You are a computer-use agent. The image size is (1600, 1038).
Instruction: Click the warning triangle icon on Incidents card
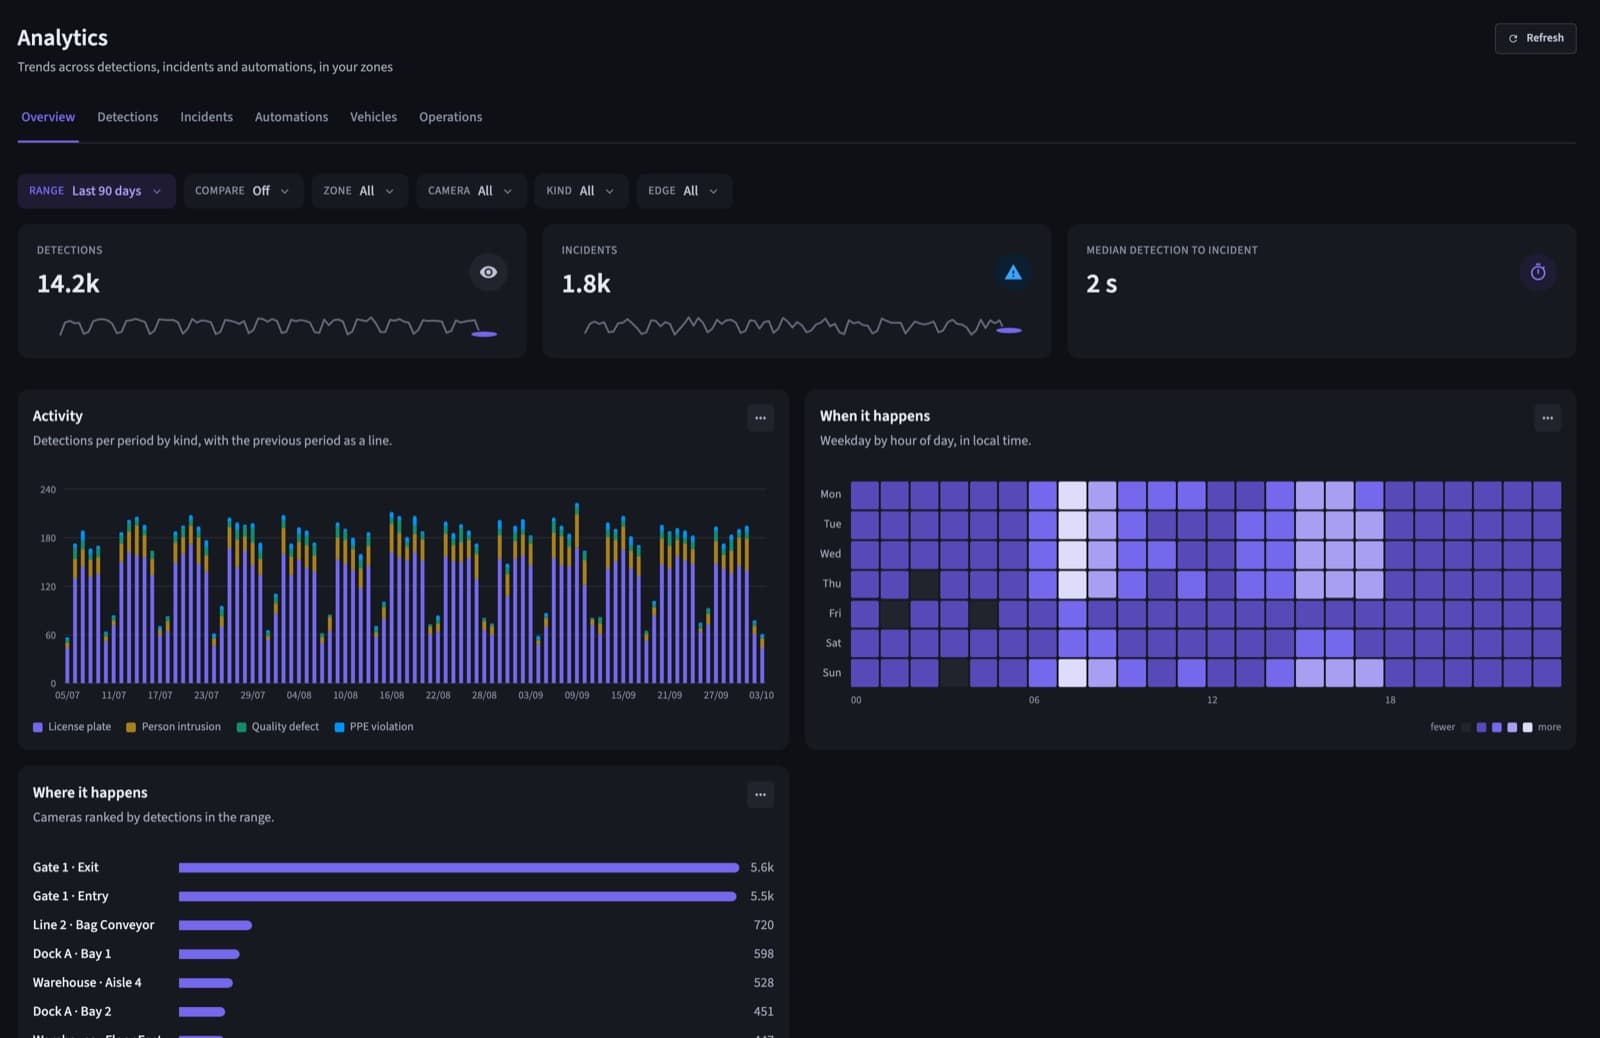(1013, 272)
